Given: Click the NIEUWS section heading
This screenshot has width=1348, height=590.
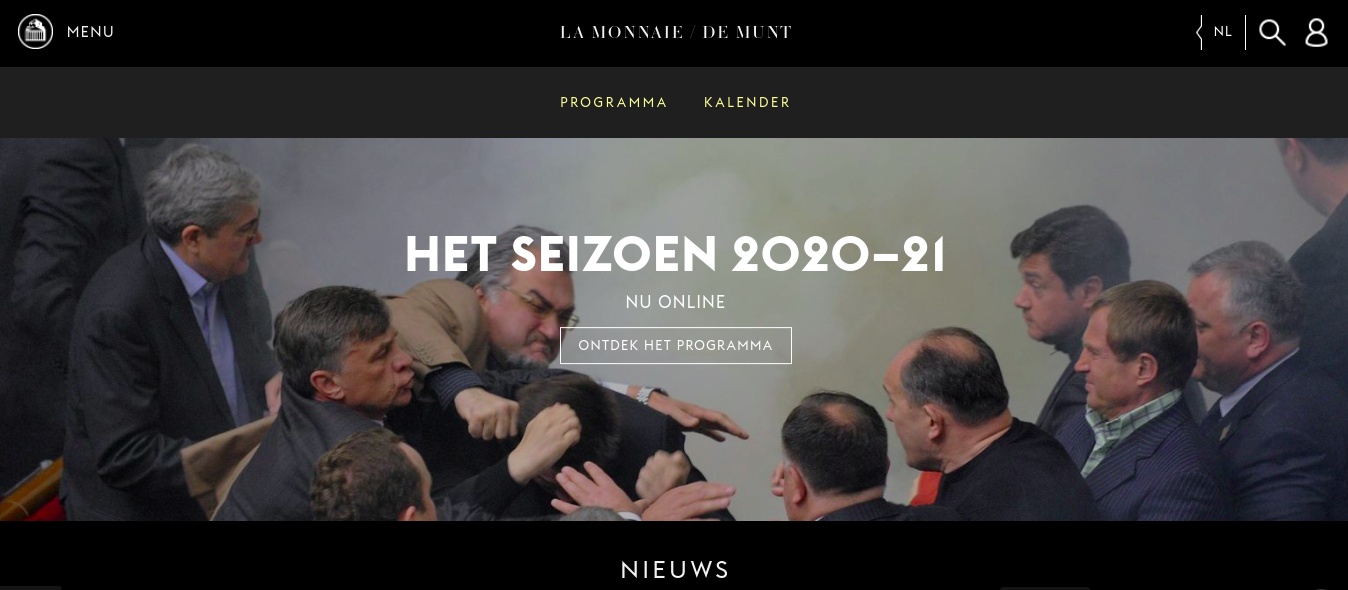Looking at the screenshot, I should (675, 570).
